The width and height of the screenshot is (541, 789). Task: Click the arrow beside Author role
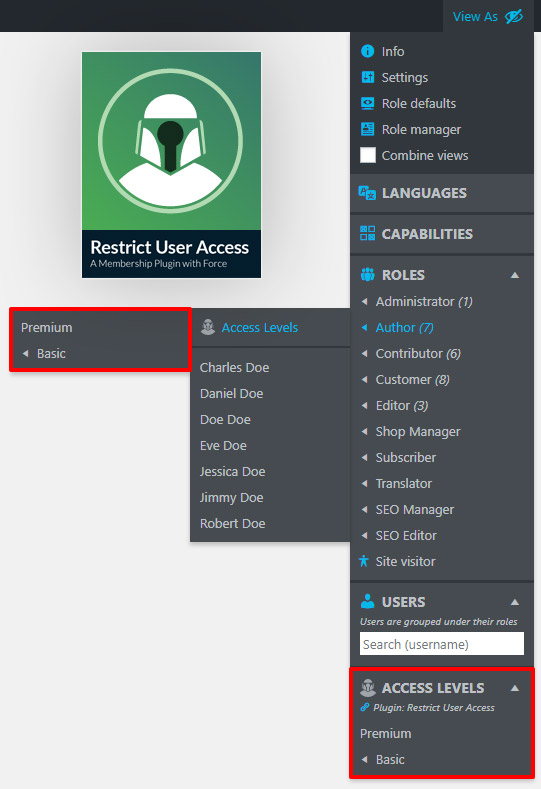click(x=364, y=327)
